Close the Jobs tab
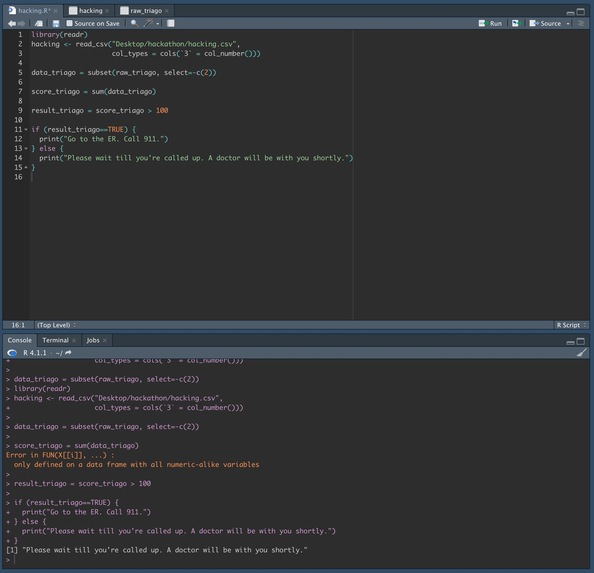This screenshot has width=594, height=573. 105,340
